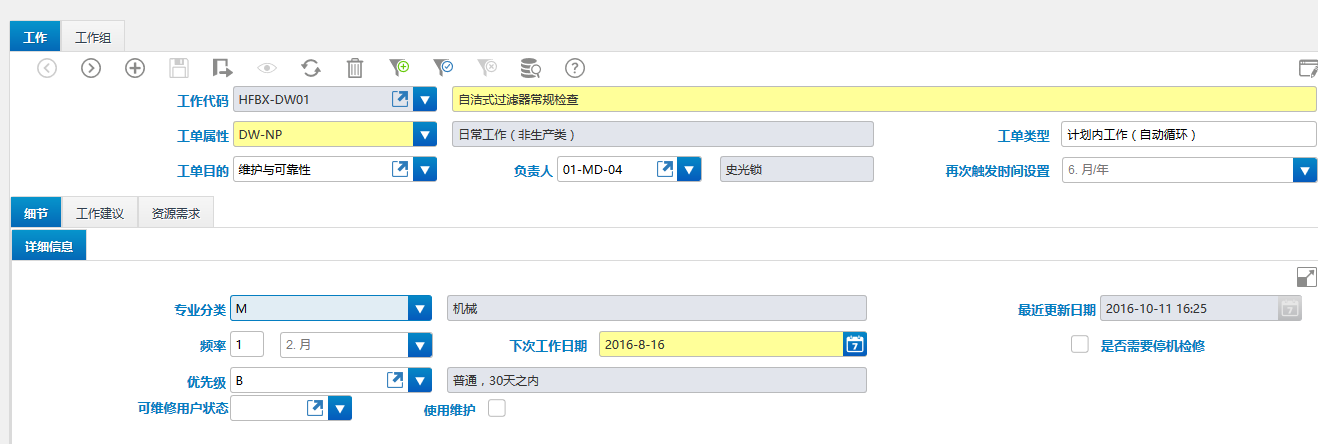Click the 频率 number input field
The image size is (1318, 444).
pos(247,344)
